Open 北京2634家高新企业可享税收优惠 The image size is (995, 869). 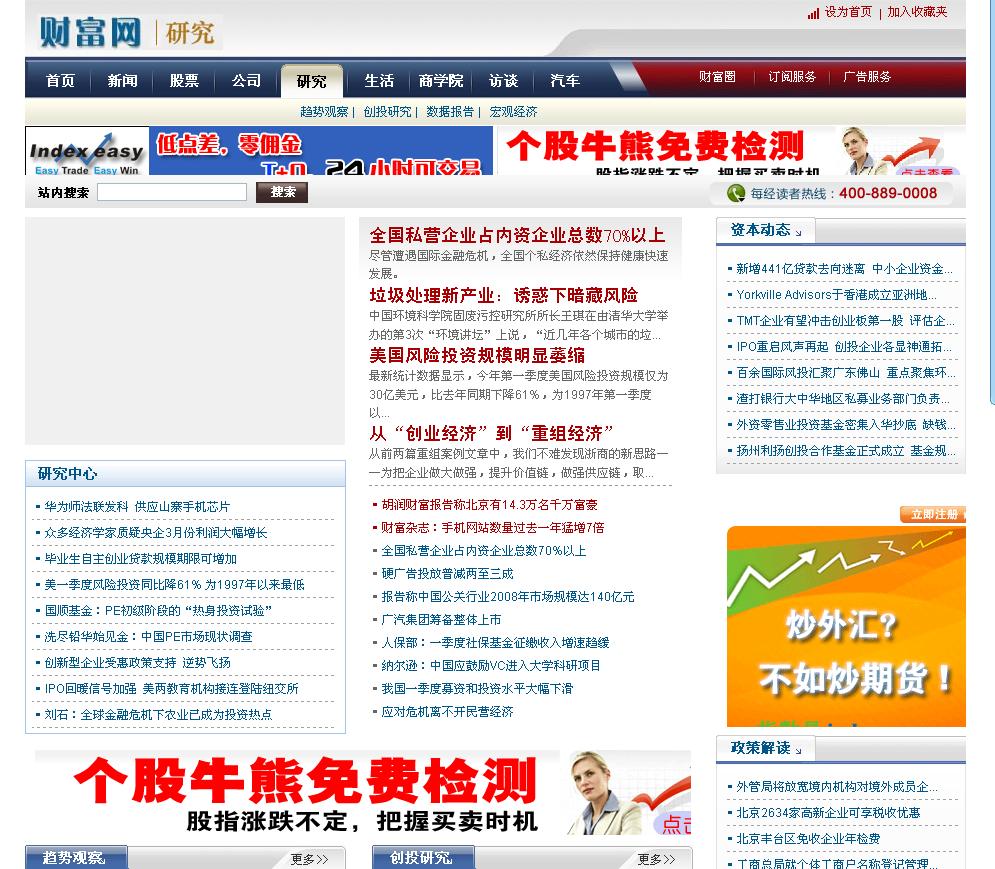click(828, 813)
